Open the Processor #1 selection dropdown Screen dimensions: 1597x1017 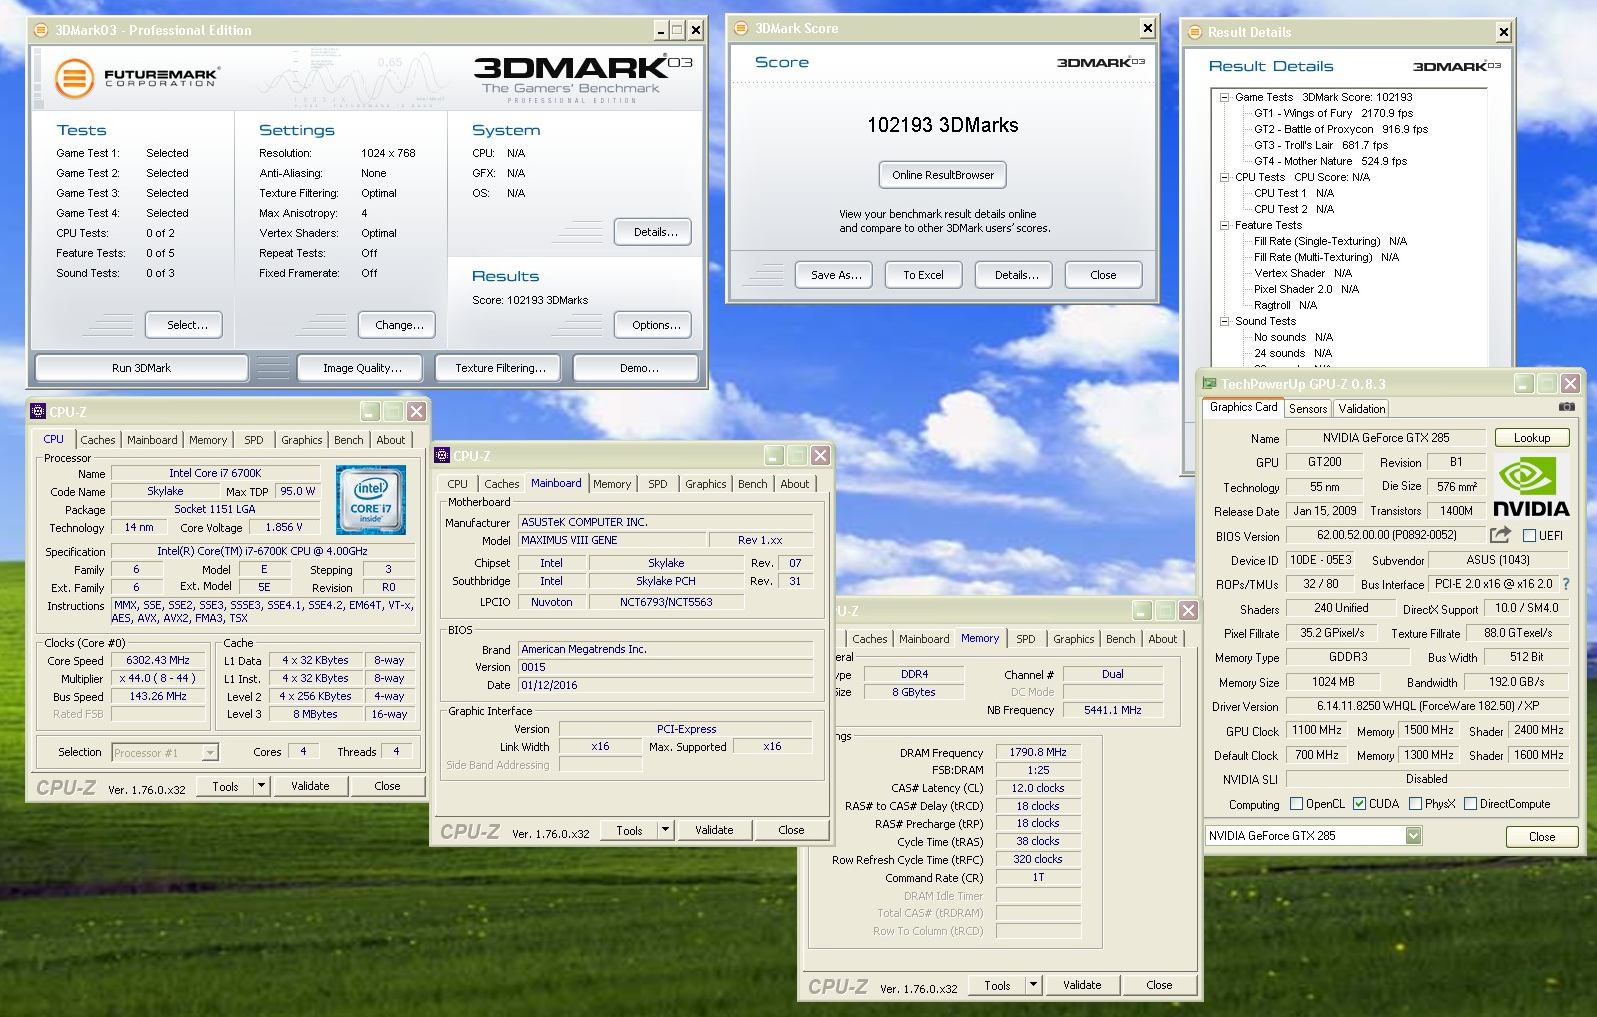click(210, 752)
